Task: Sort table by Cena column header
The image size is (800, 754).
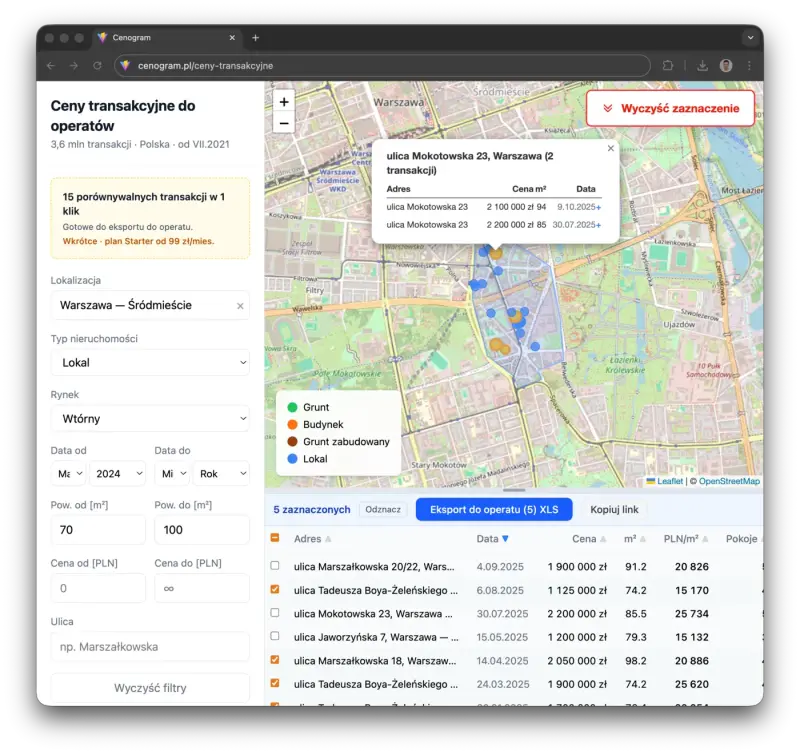Action: coord(584,539)
